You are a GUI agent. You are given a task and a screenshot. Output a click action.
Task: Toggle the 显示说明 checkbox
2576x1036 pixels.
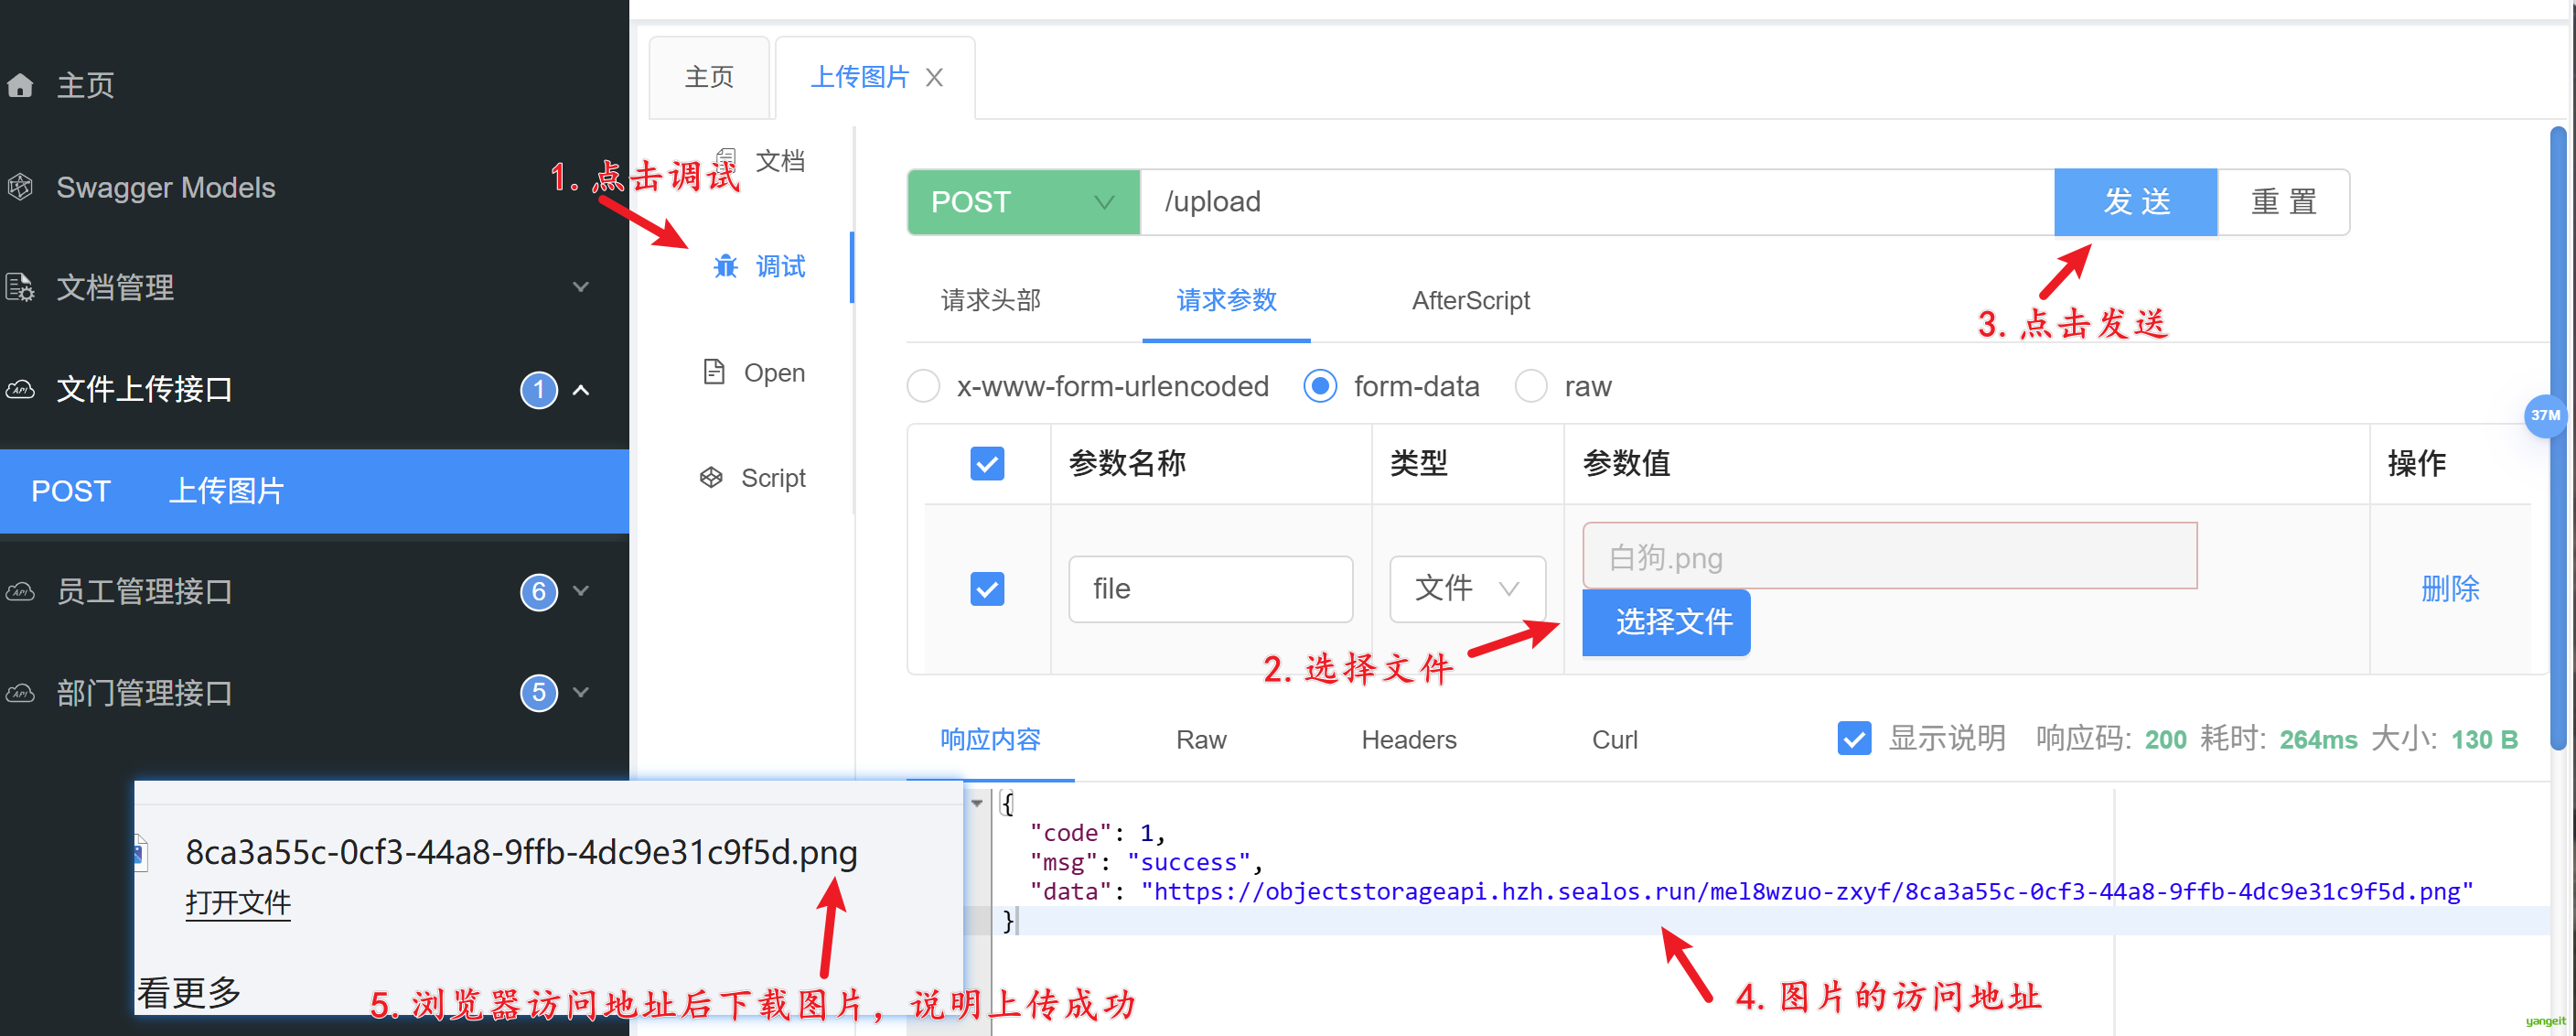tap(1854, 739)
